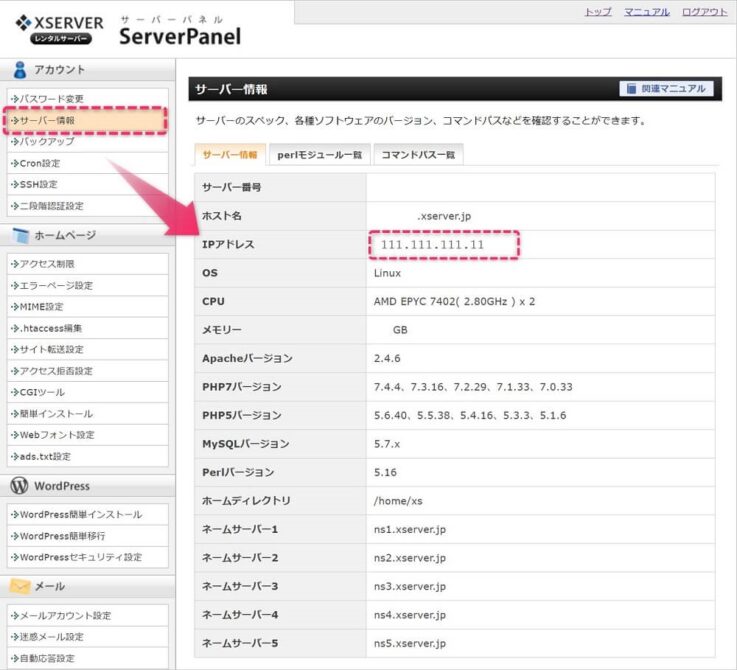The height and width of the screenshot is (670, 737).
Task: Click the サーバー番号 row label
Action: [232, 188]
